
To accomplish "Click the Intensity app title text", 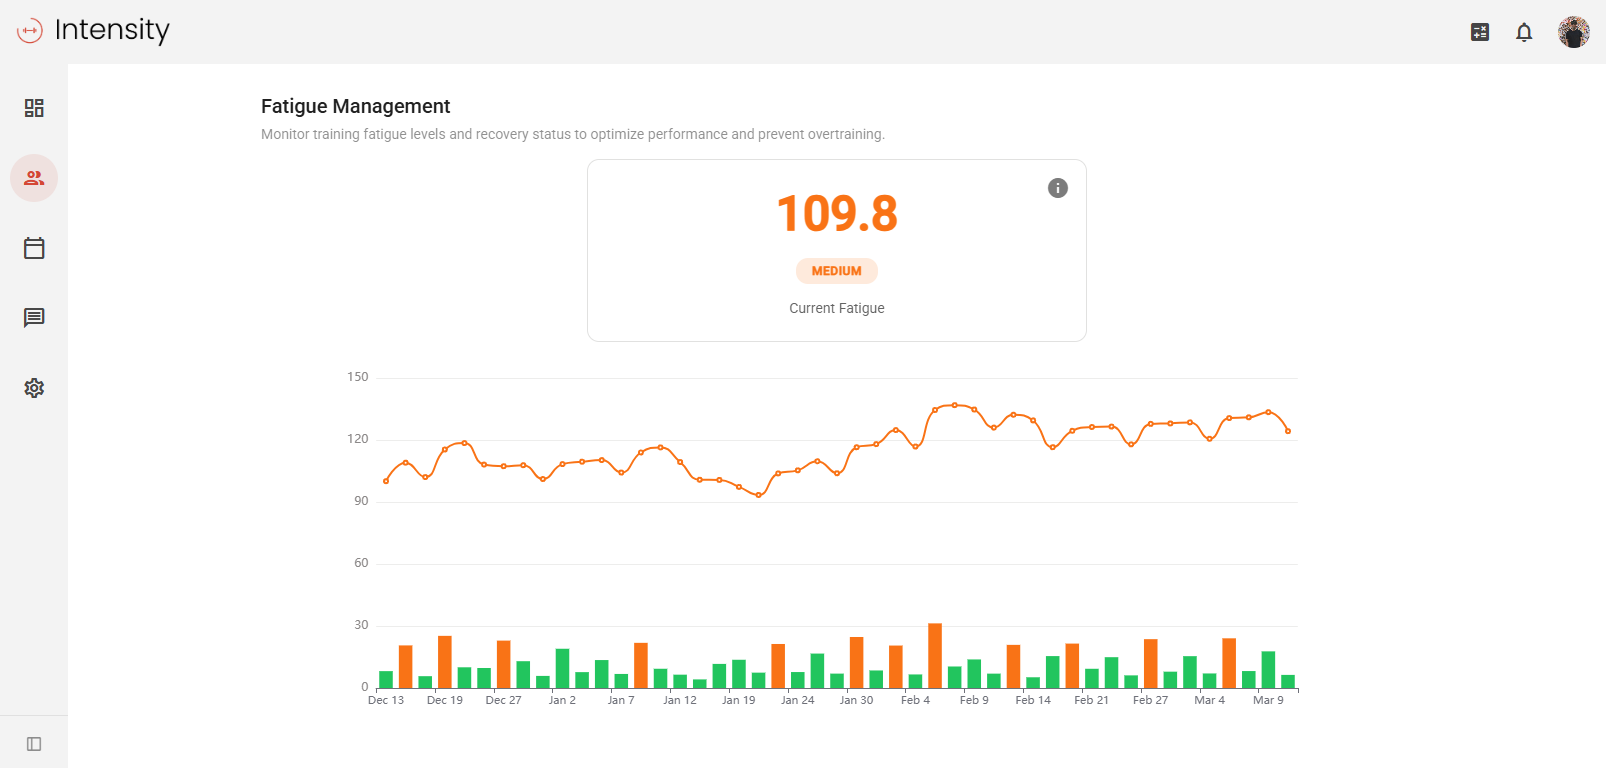I will click(112, 30).
